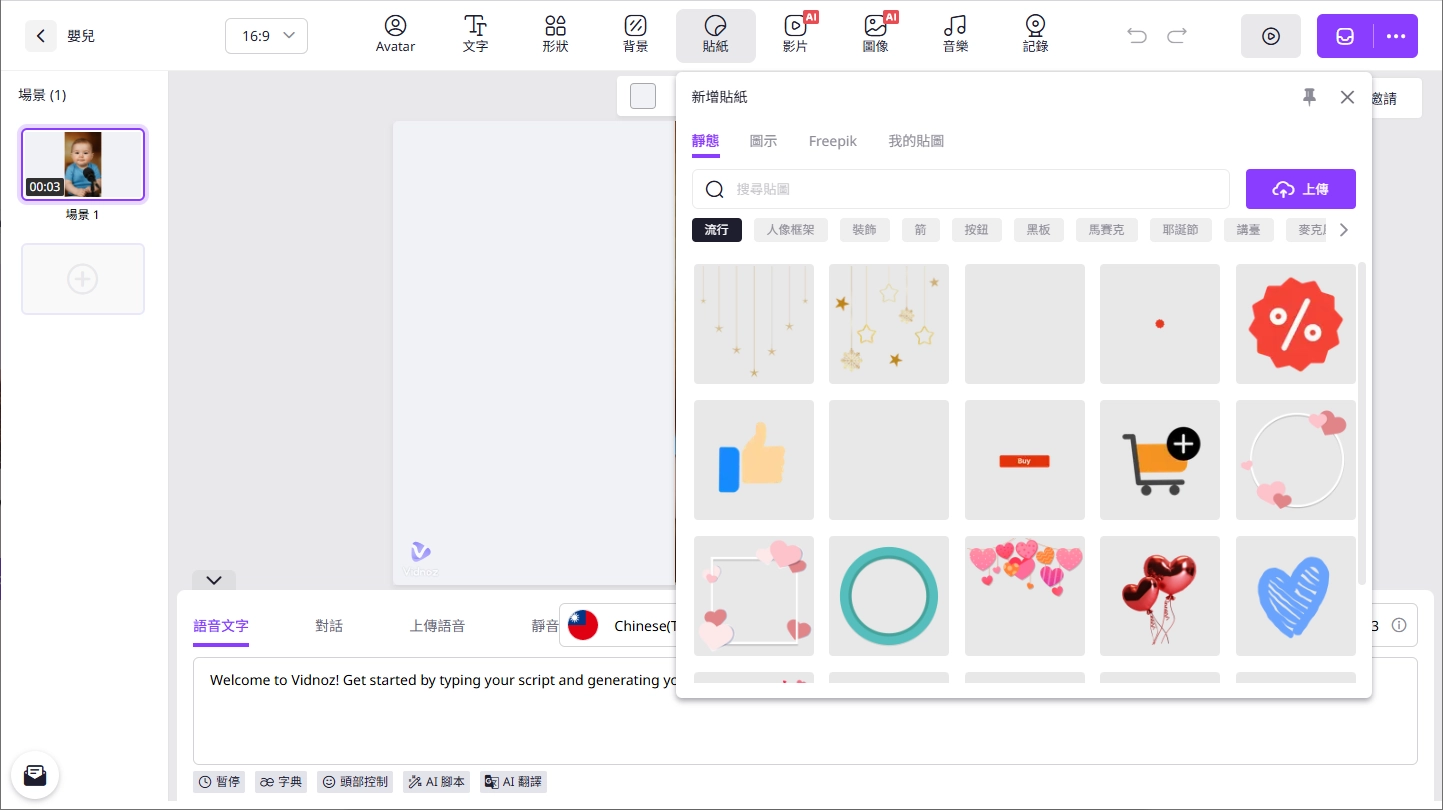Switch to the 語音文字 tab
Image resolution: width=1443 pixels, height=810 pixels.
click(x=221, y=626)
